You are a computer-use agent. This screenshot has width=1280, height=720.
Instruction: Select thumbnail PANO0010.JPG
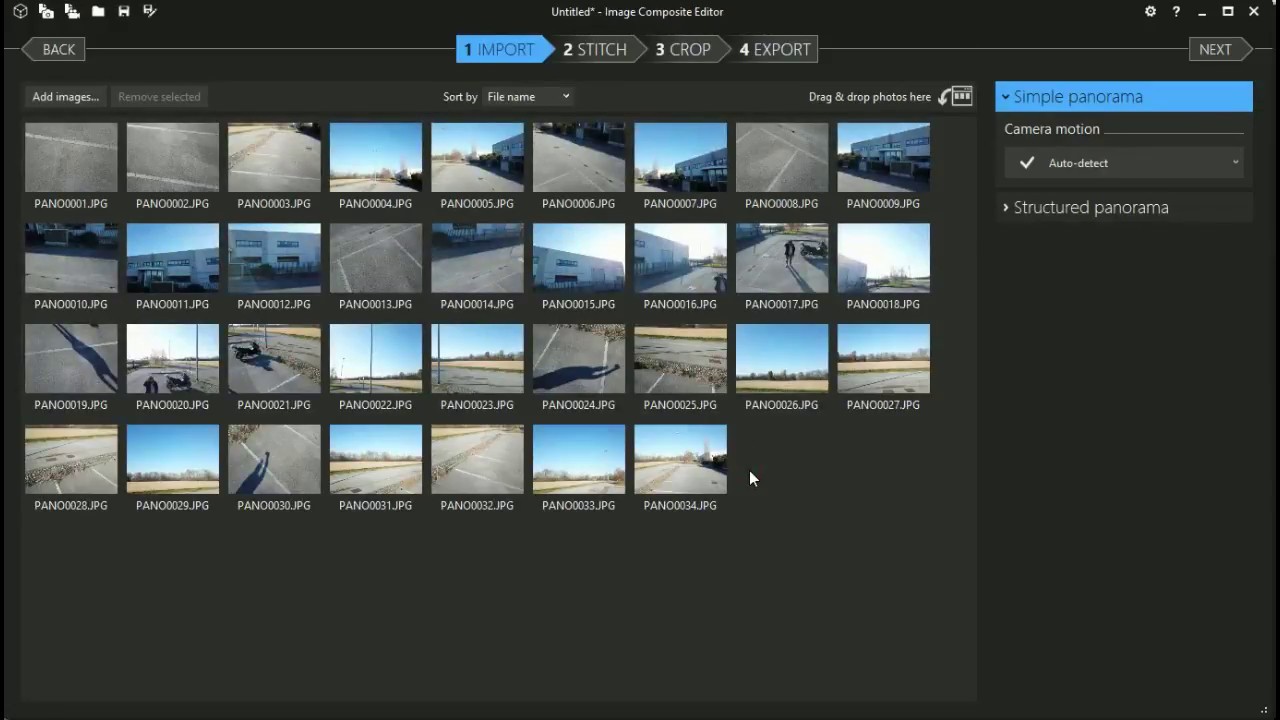pyautogui.click(x=71, y=258)
